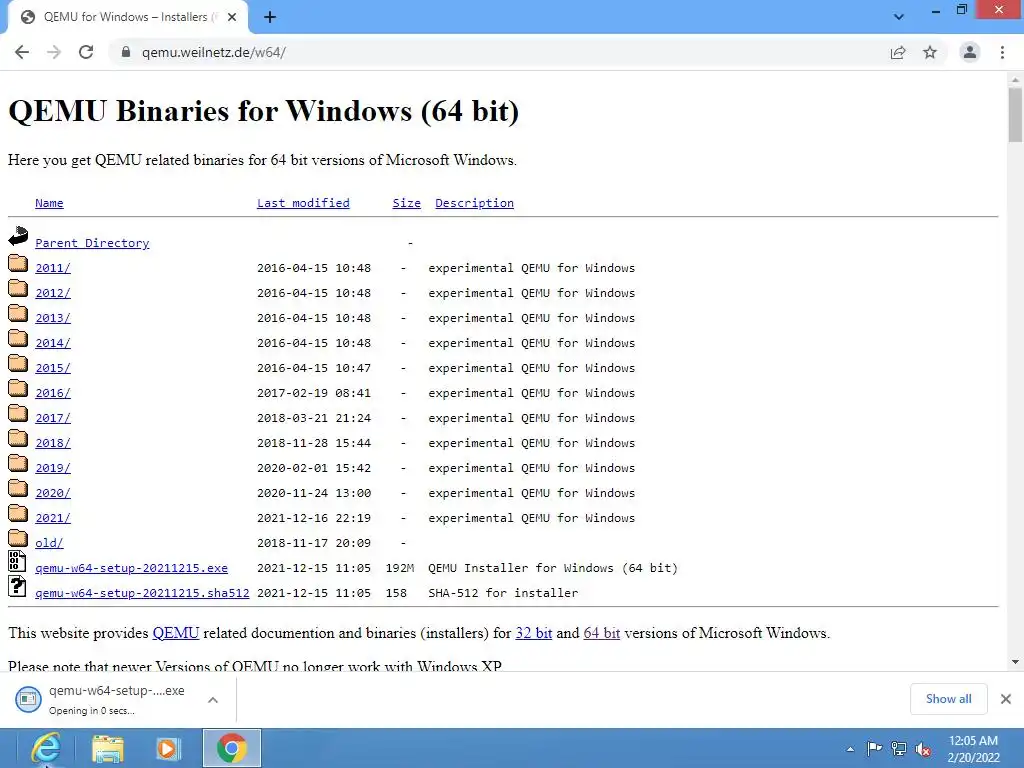Click 'QEMU Binaries for Windows (64 bit)' heading
The height and width of the screenshot is (768, 1024).
[x=263, y=111]
